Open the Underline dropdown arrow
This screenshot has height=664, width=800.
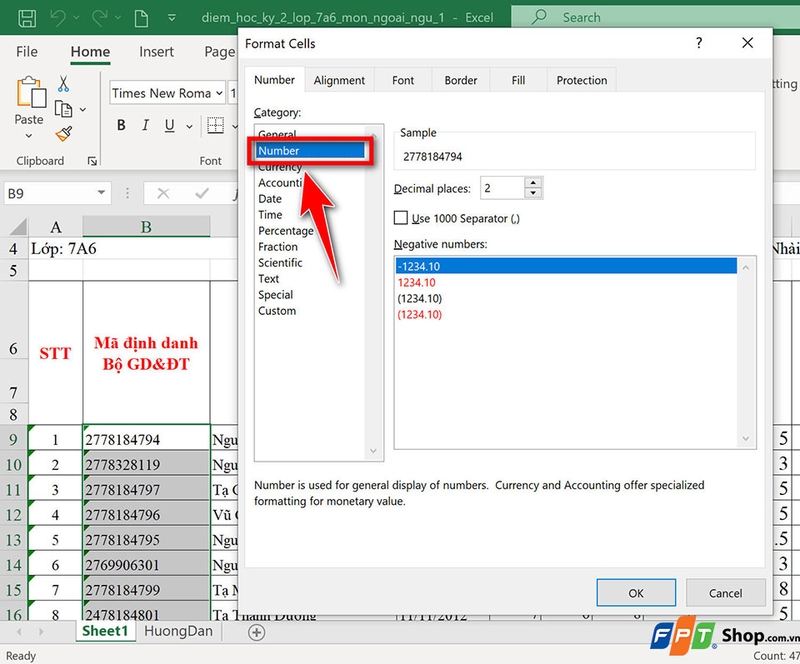pyautogui.click(x=188, y=126)
